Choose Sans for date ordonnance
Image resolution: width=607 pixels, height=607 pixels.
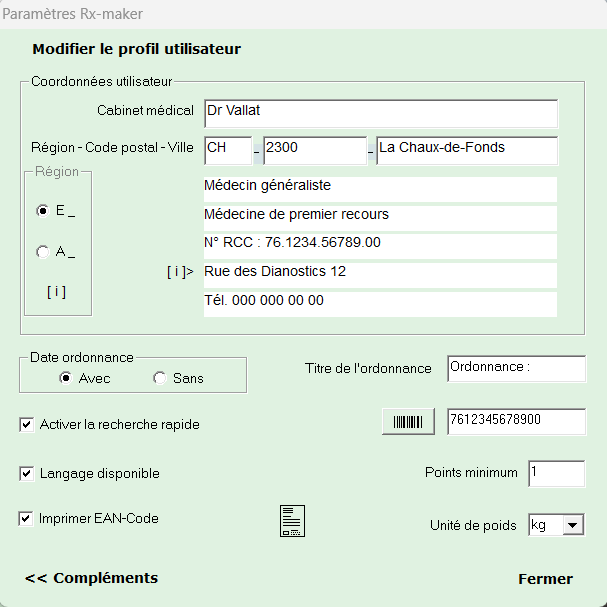click(x=159, y=378)
